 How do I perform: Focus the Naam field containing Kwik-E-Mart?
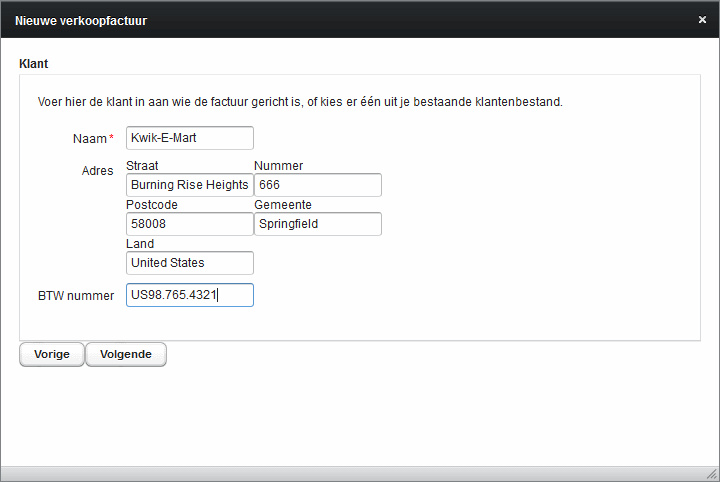190,138
